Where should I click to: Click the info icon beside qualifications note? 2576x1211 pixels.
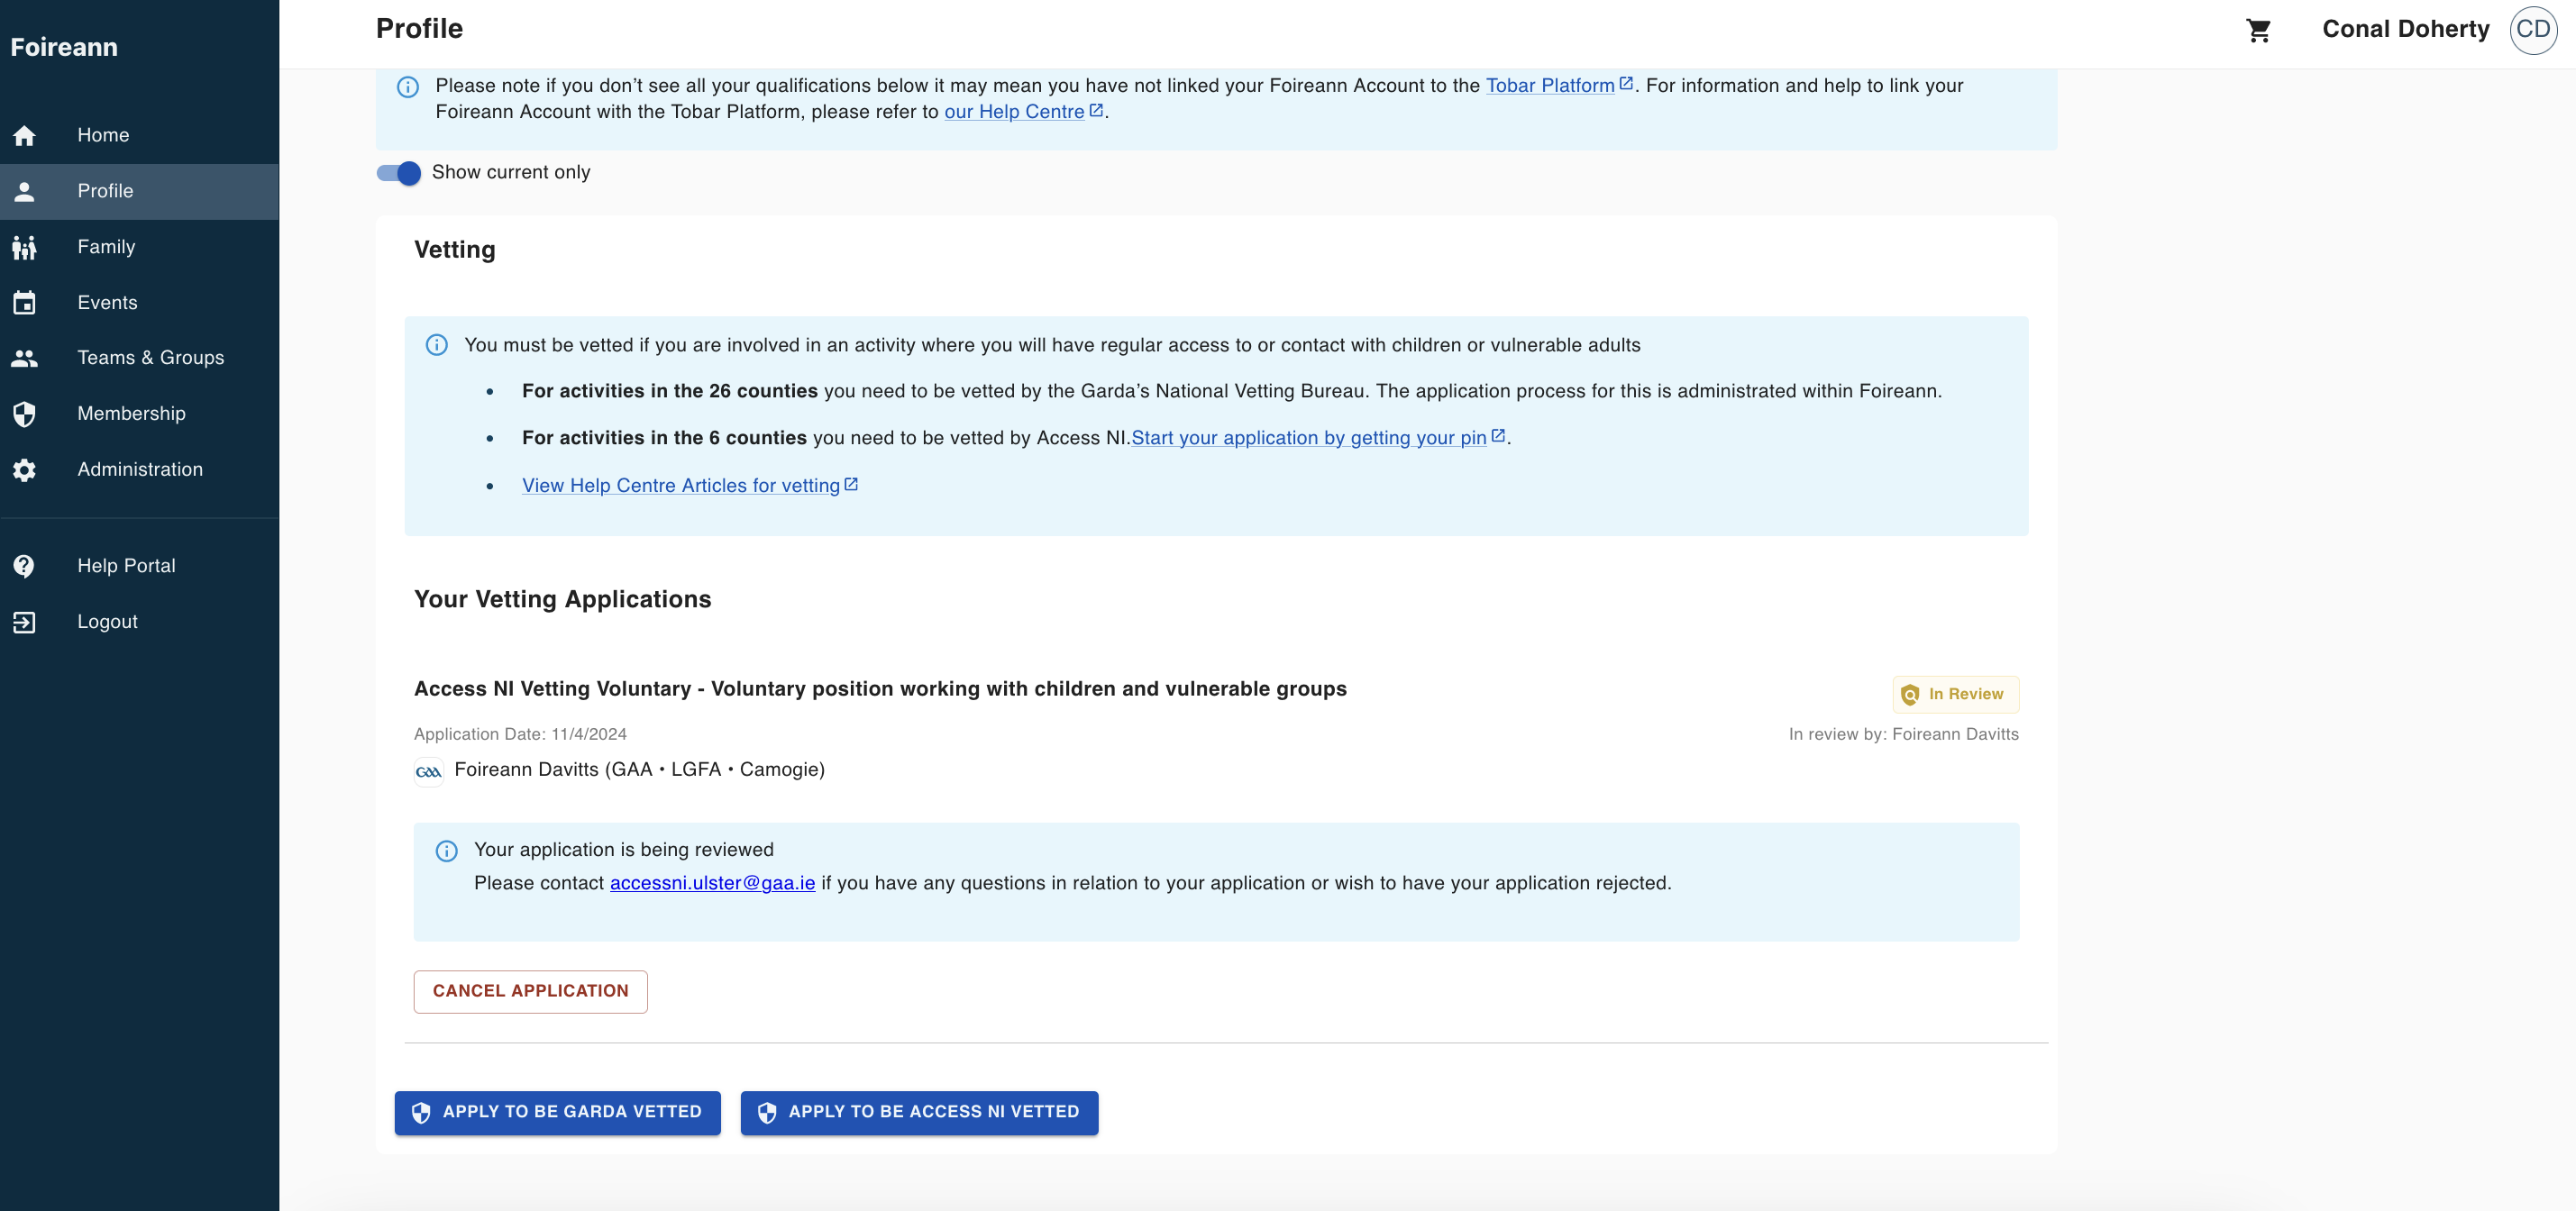pyautogui.click(x=408, y=87)
